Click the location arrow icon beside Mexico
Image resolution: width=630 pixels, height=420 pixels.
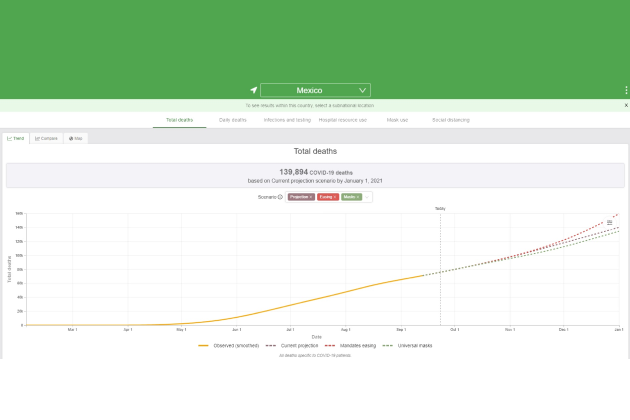[254, 90]
